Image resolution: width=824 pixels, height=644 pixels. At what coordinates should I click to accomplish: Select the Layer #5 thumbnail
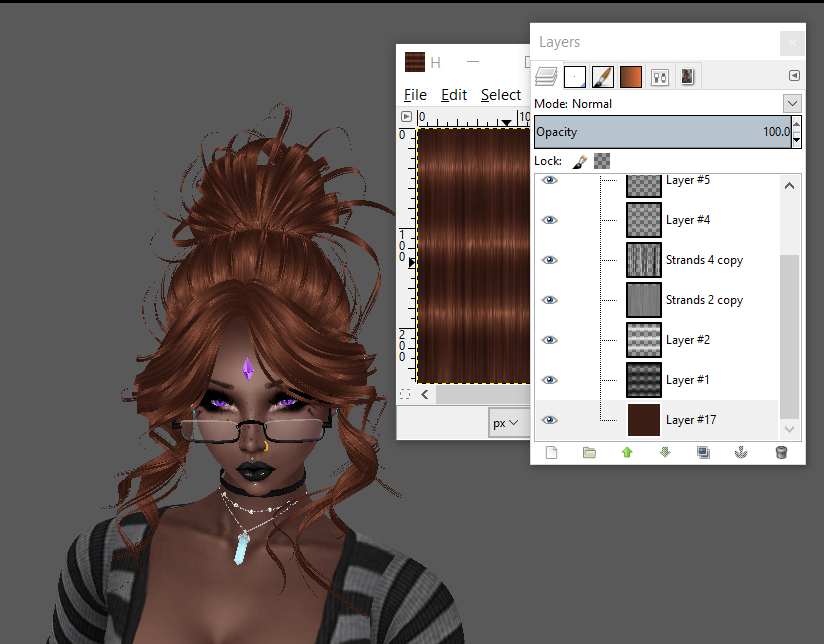coord(644,186)
